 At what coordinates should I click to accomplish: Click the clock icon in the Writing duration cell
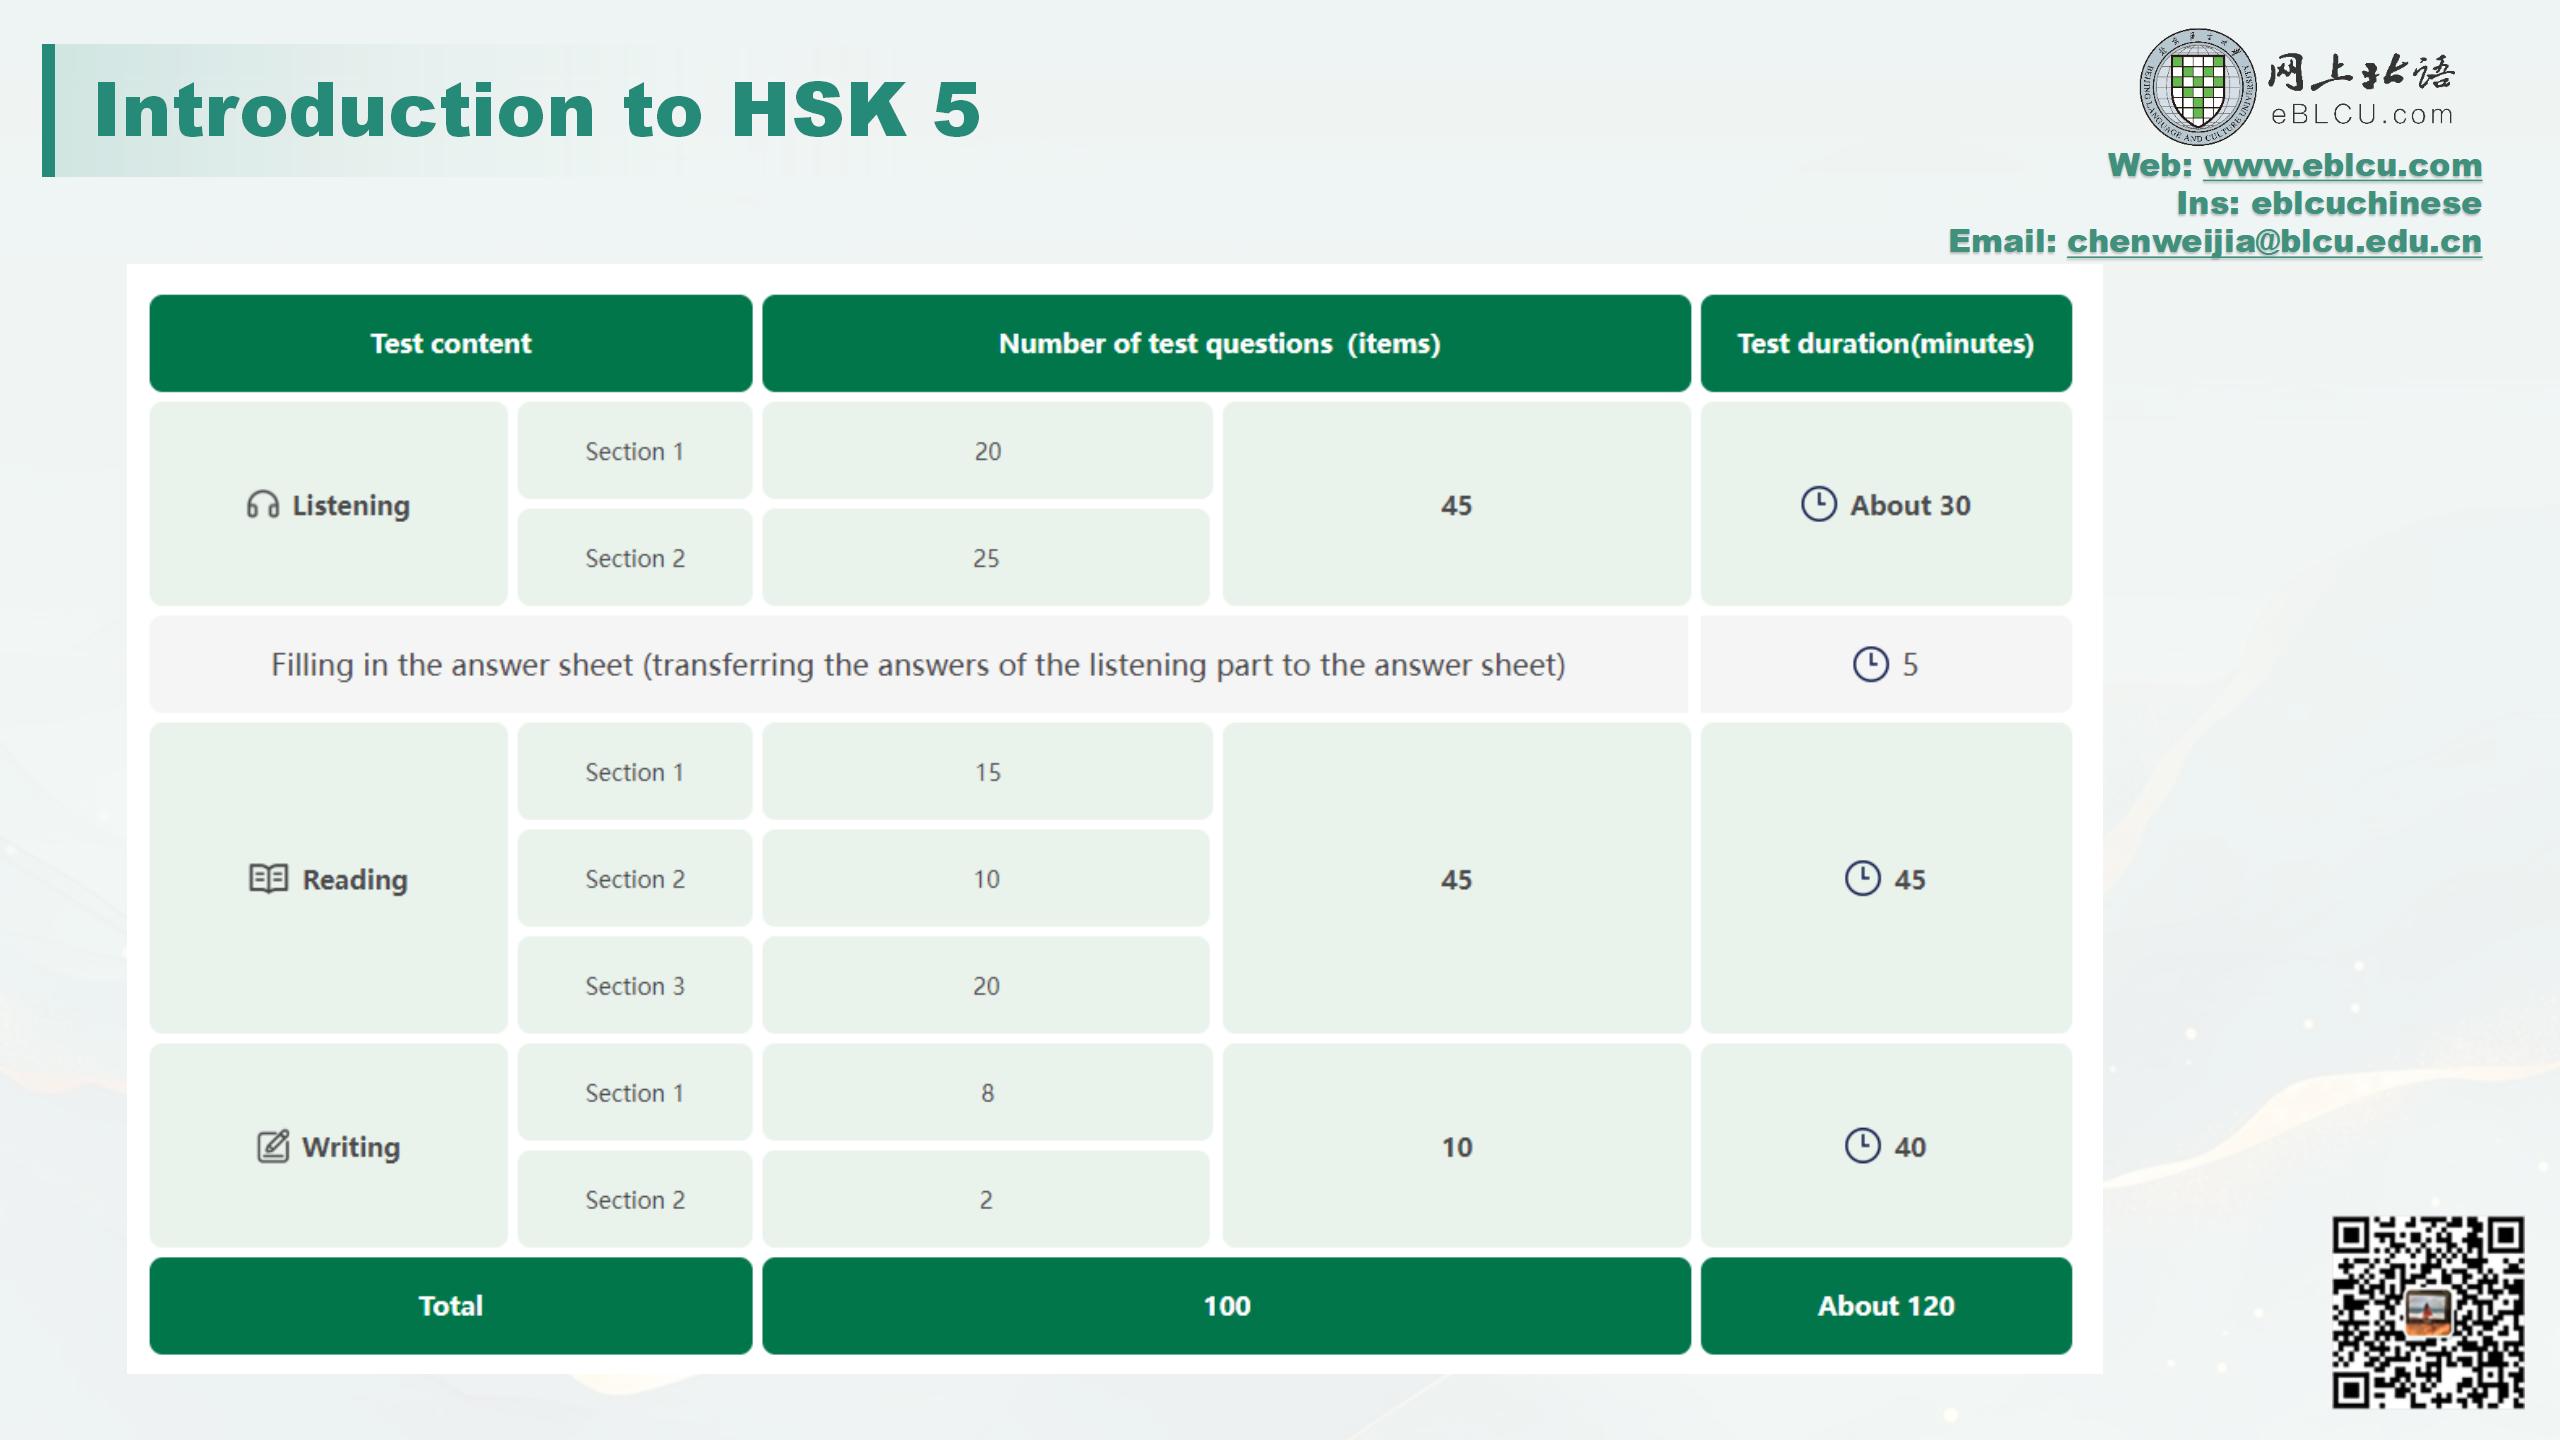coord(1862,1145)
